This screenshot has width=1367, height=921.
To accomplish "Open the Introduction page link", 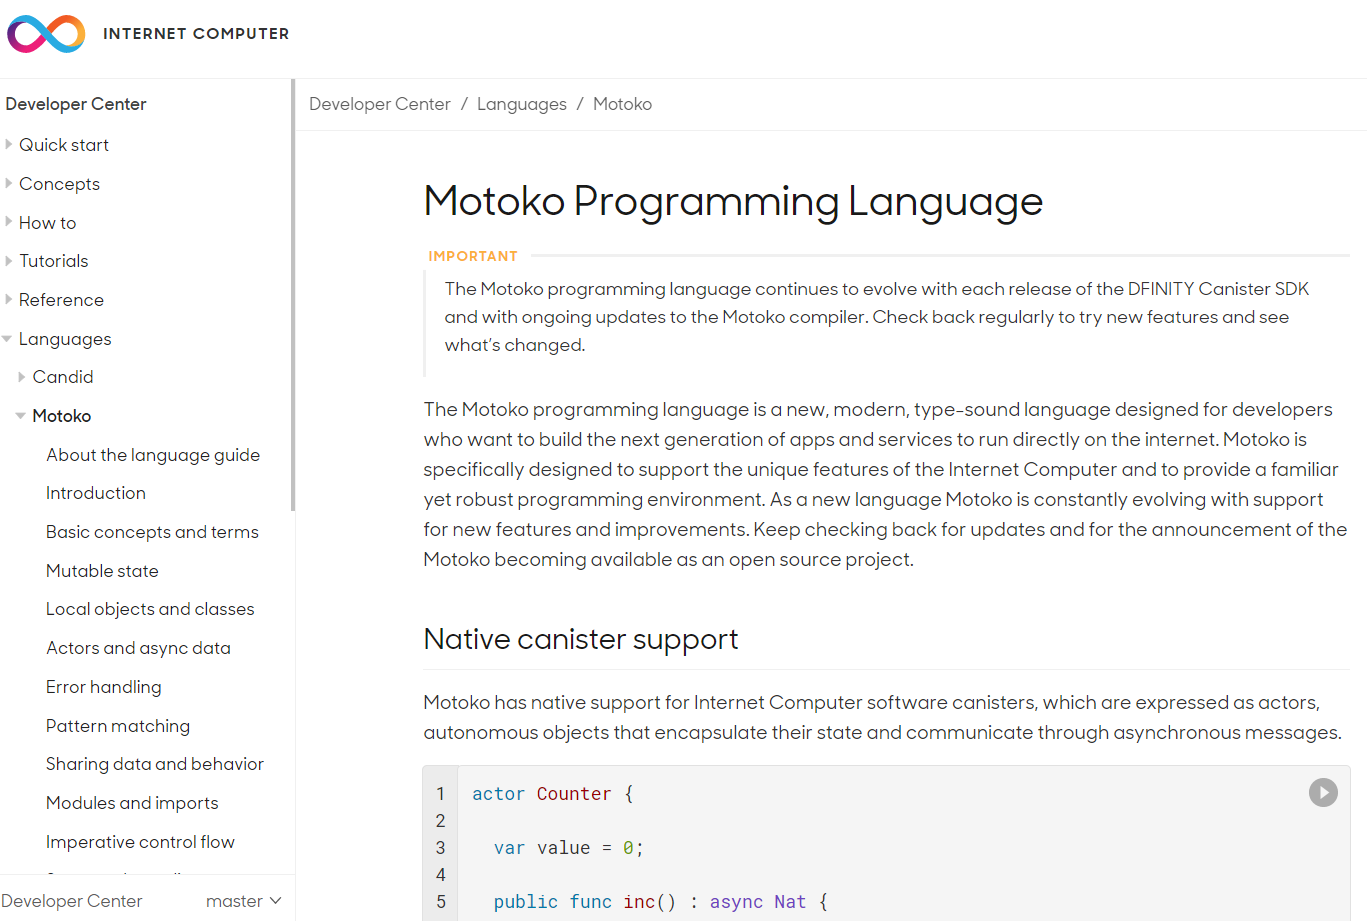I will [x=96, y=493].
